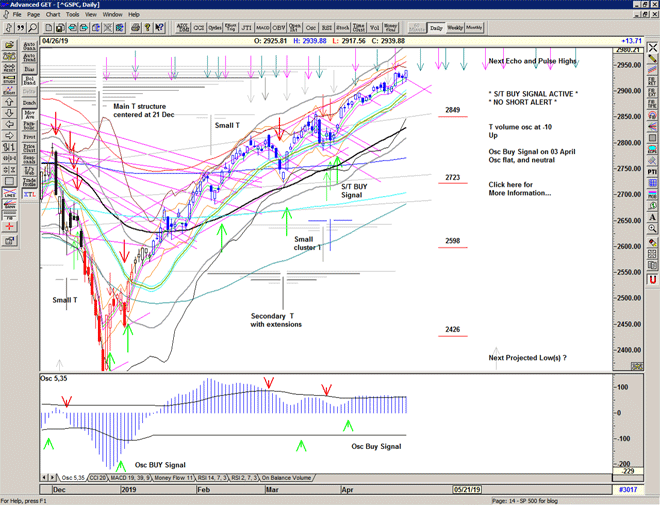Click the 05/21/19 date marker on the time axis
The width and height of the screenshot is (660, 505).
click(x=467, y=488)
